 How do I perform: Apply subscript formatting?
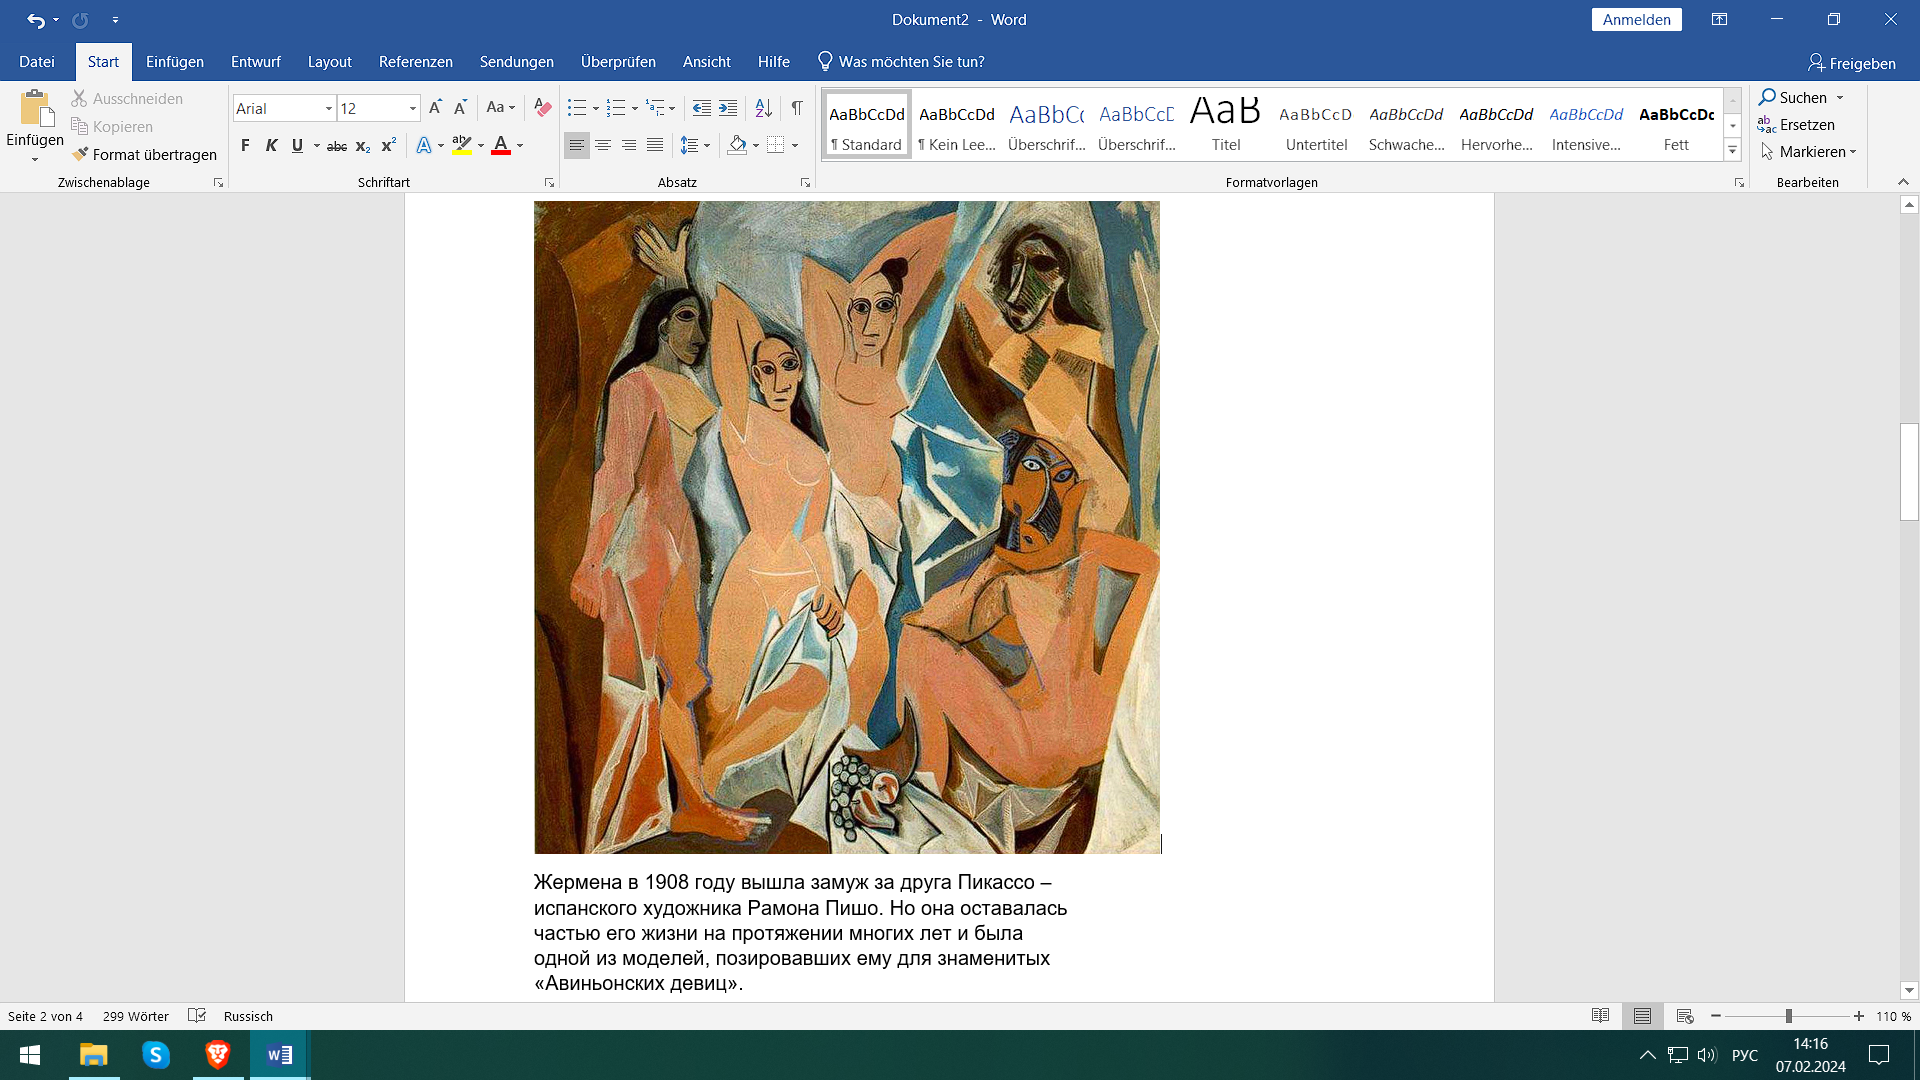pyautogui.click(x=363, y=146)
